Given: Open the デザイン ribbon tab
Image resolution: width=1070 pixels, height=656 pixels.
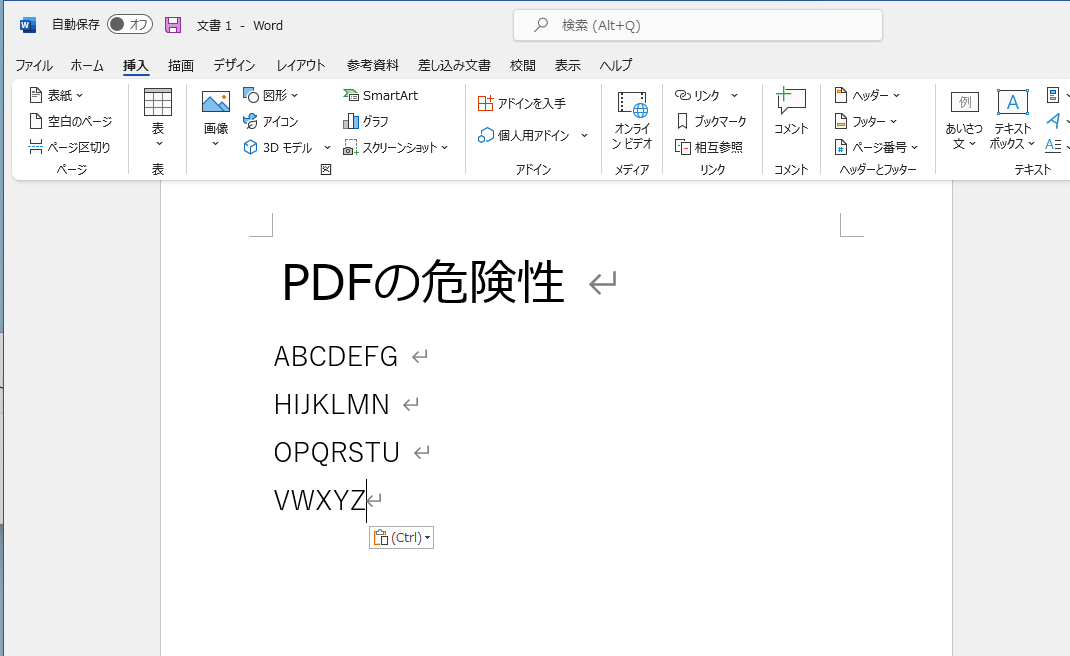Looking at the screenshot, I should click(233, 65).
